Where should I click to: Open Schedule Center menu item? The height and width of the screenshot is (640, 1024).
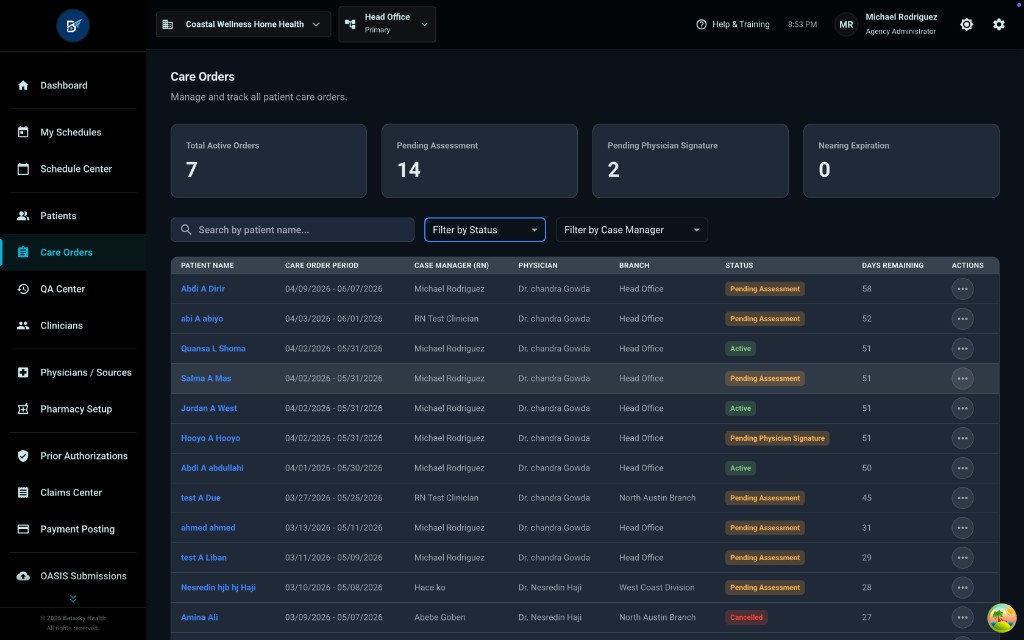point(73,168)
